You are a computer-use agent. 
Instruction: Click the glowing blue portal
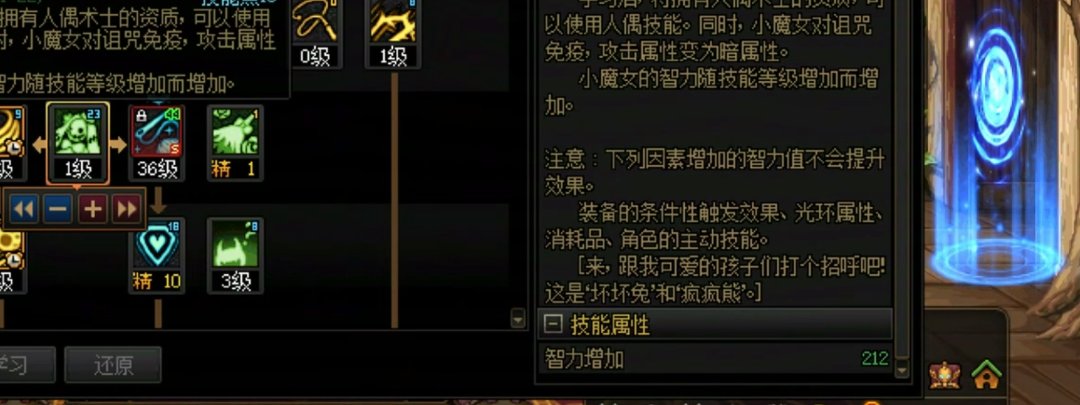click(996, 145)
